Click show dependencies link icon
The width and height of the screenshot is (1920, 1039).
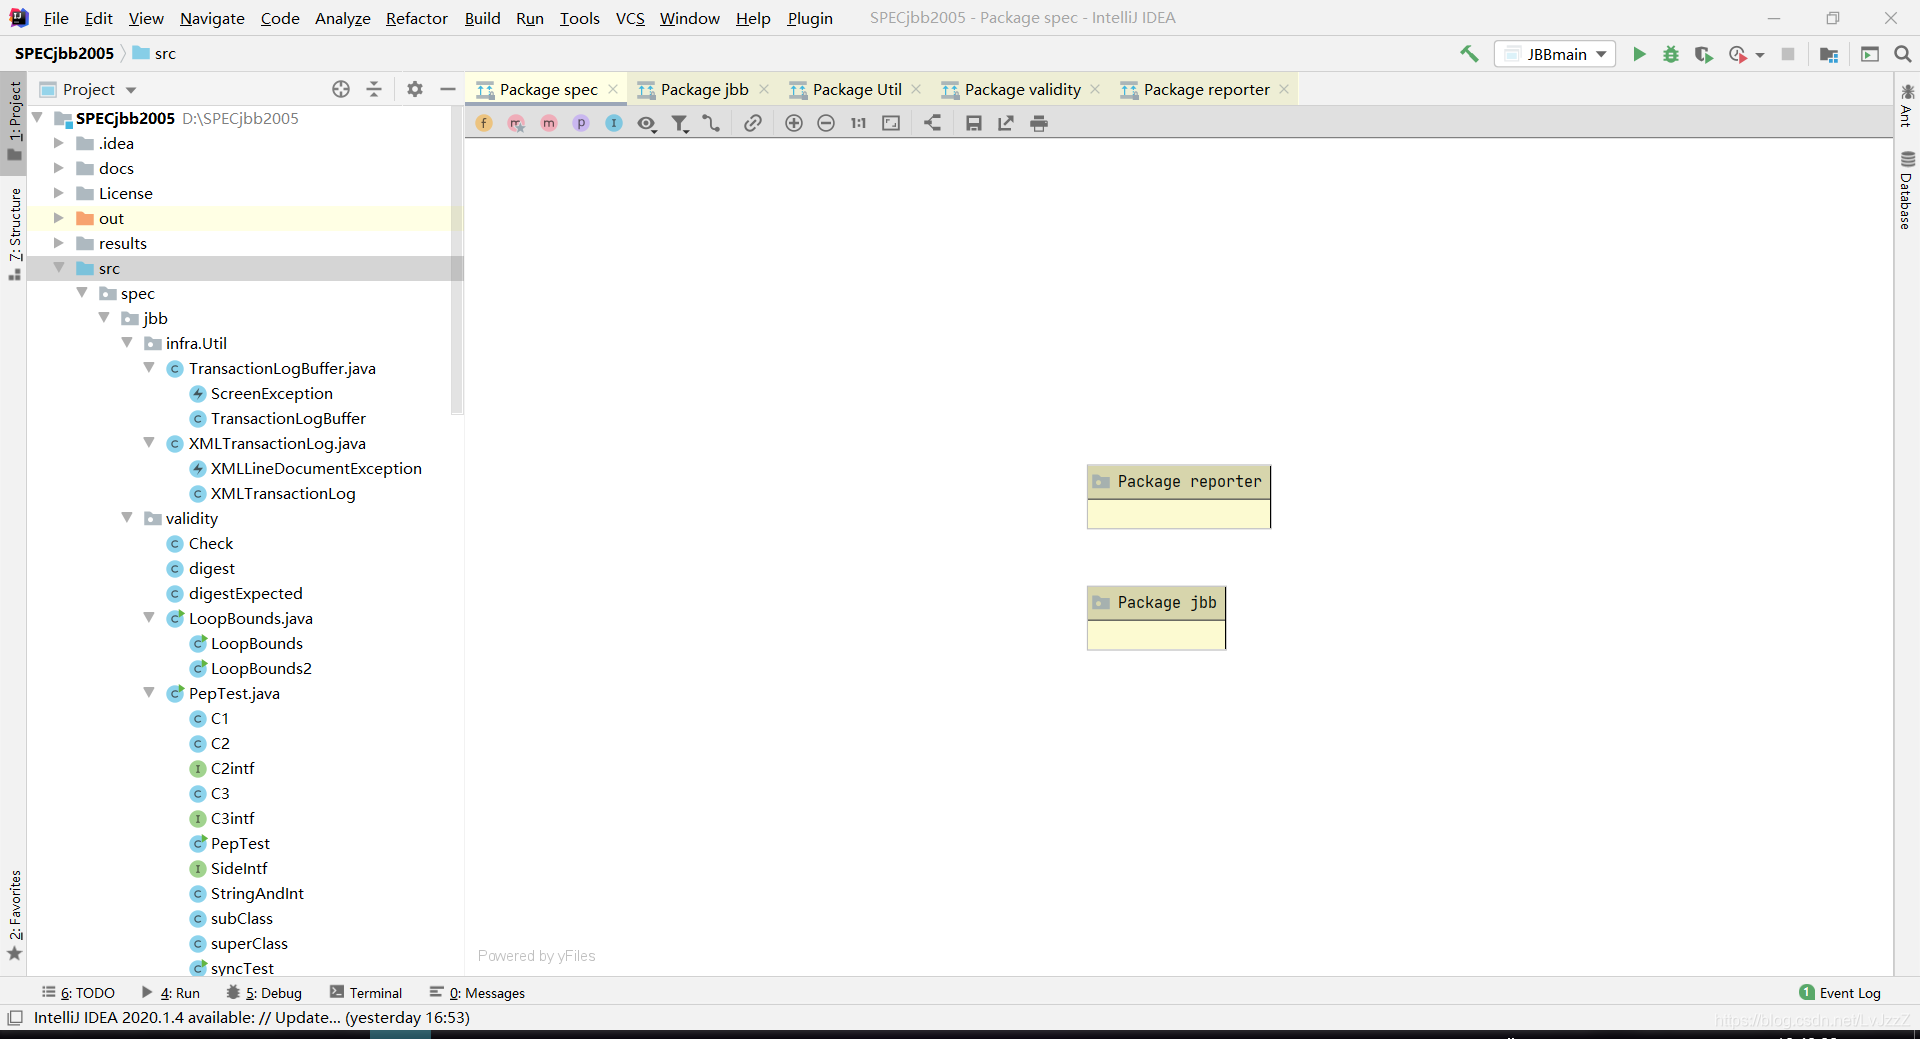pyautogui.click(x=753, y=123)
